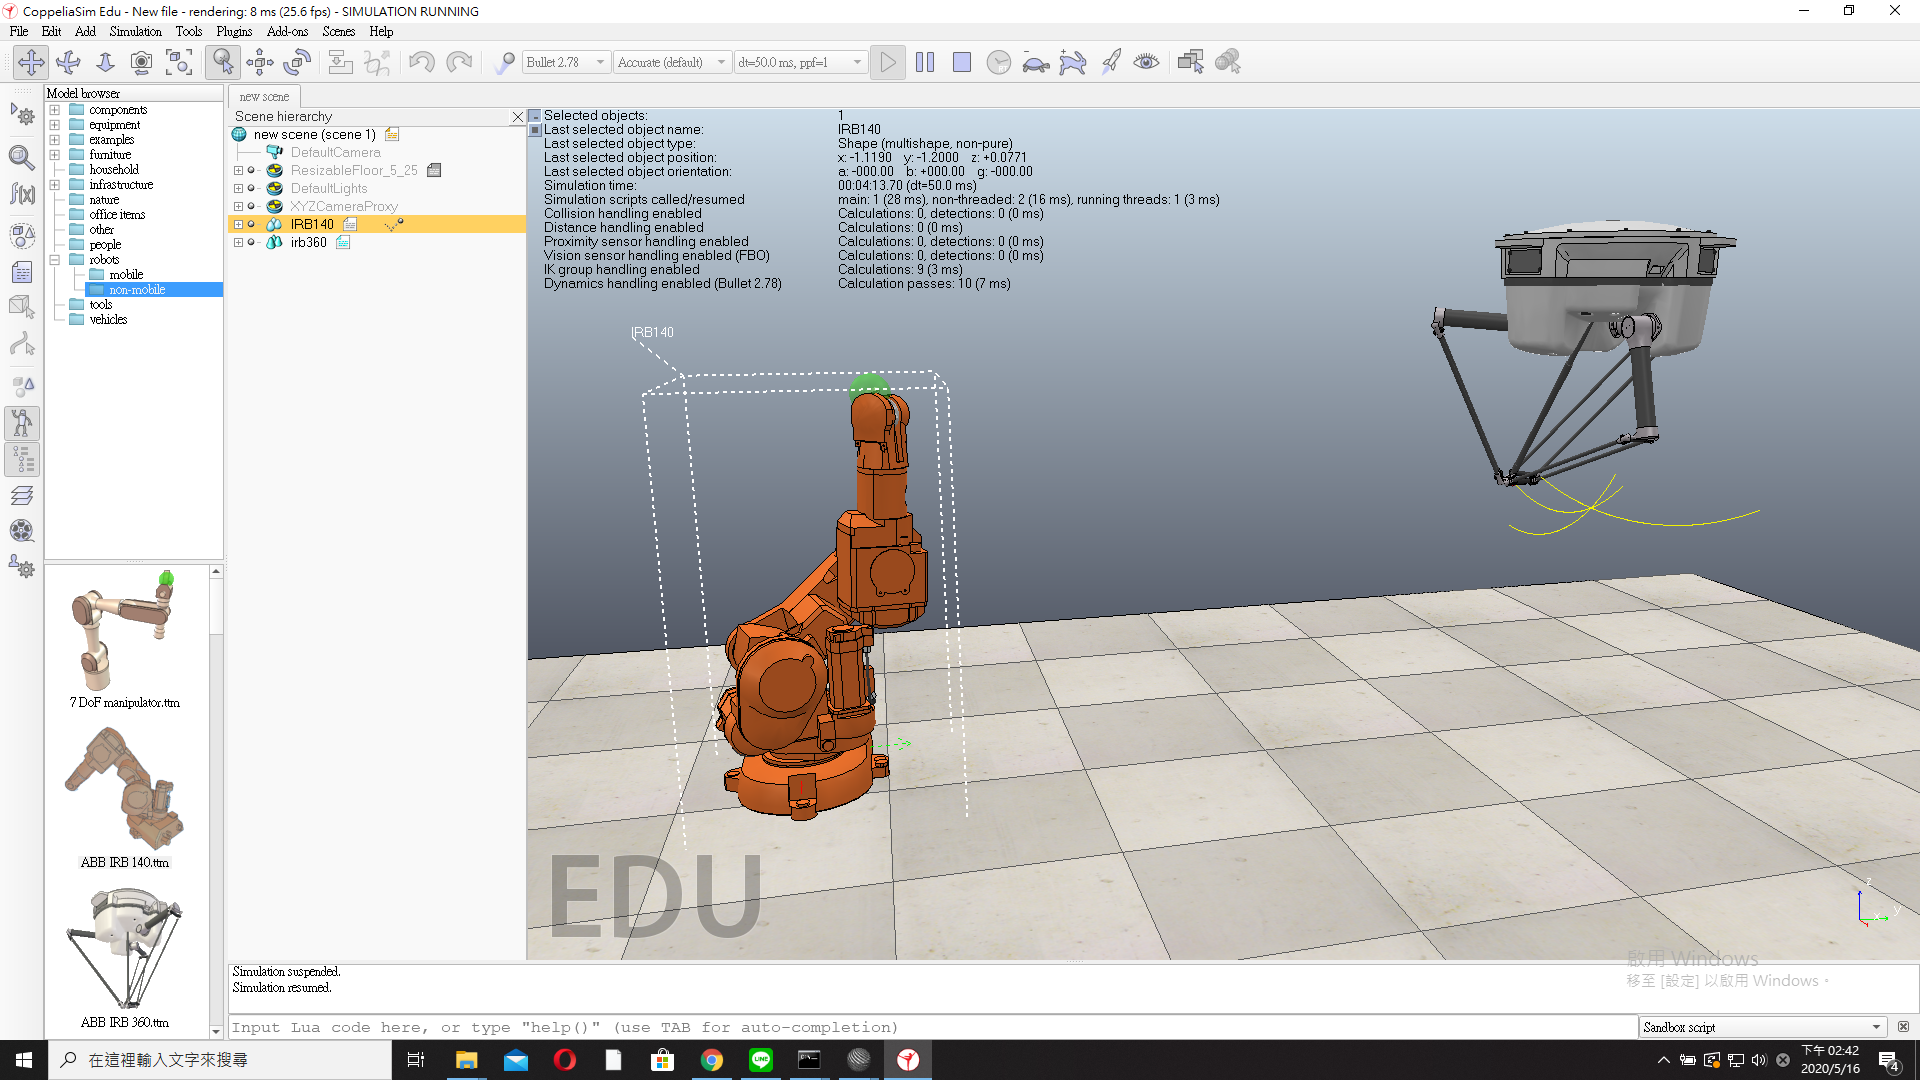Screen dimensions: 1920x1080
Task: Open the Add-ons menu
Action: point(287,31)
